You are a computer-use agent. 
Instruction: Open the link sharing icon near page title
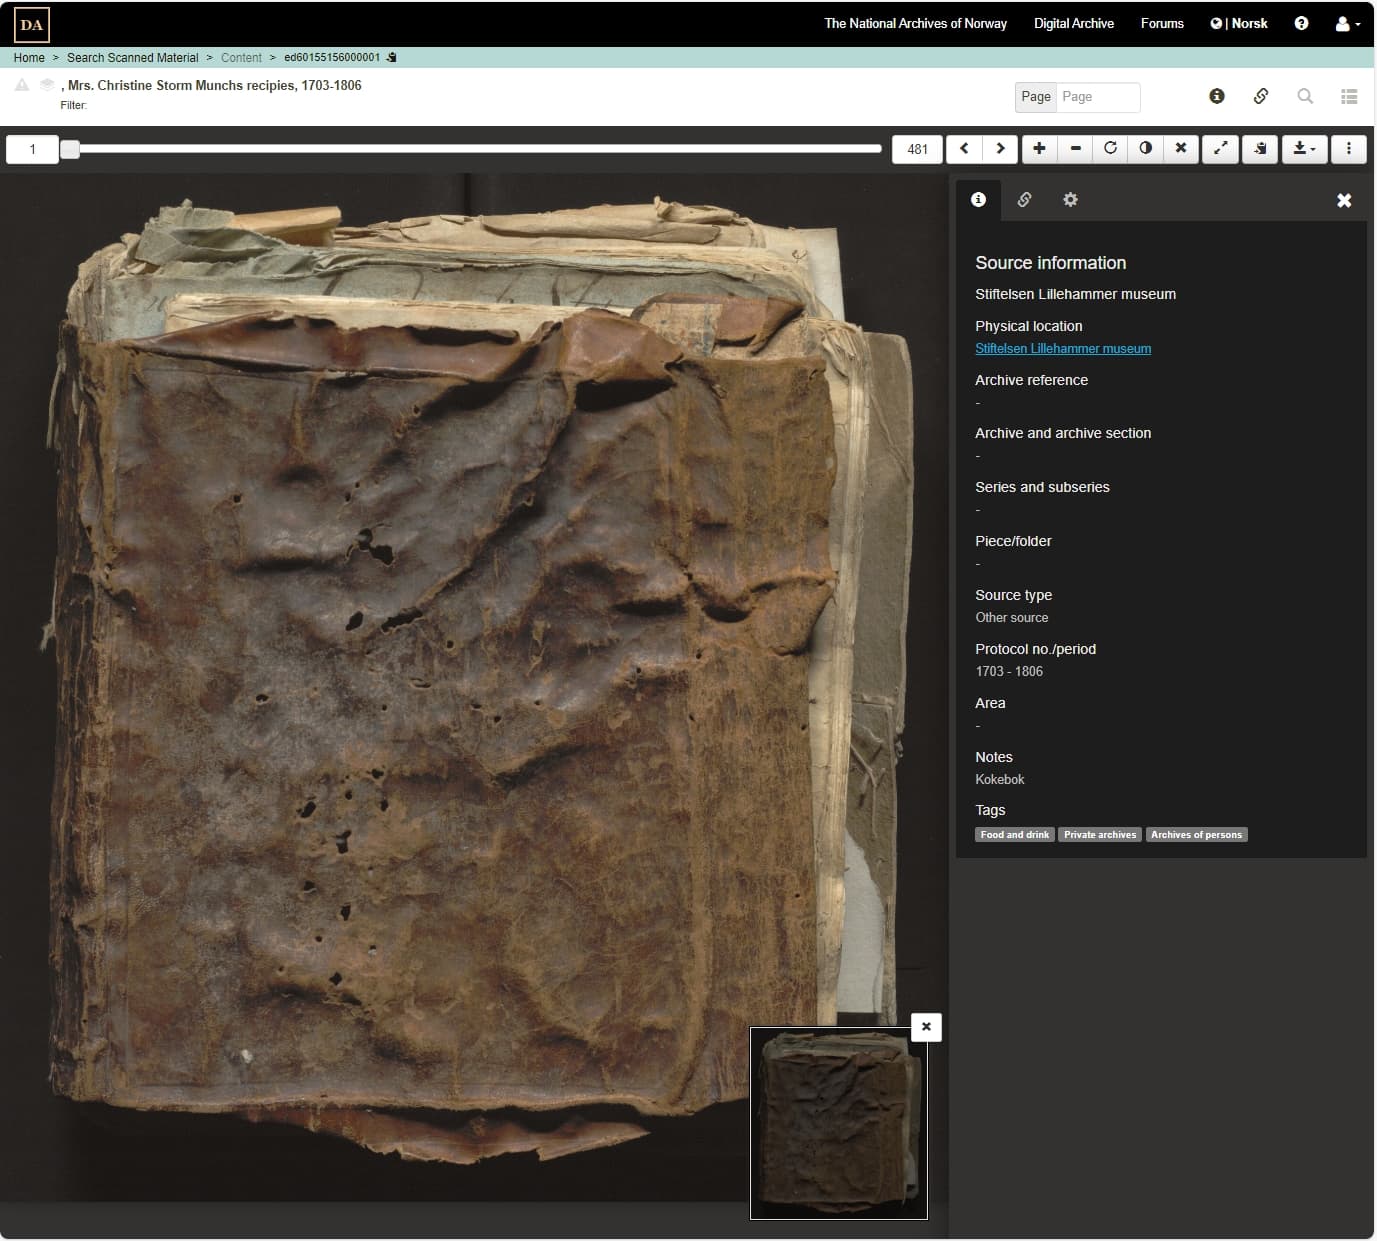coord(1261,96)
